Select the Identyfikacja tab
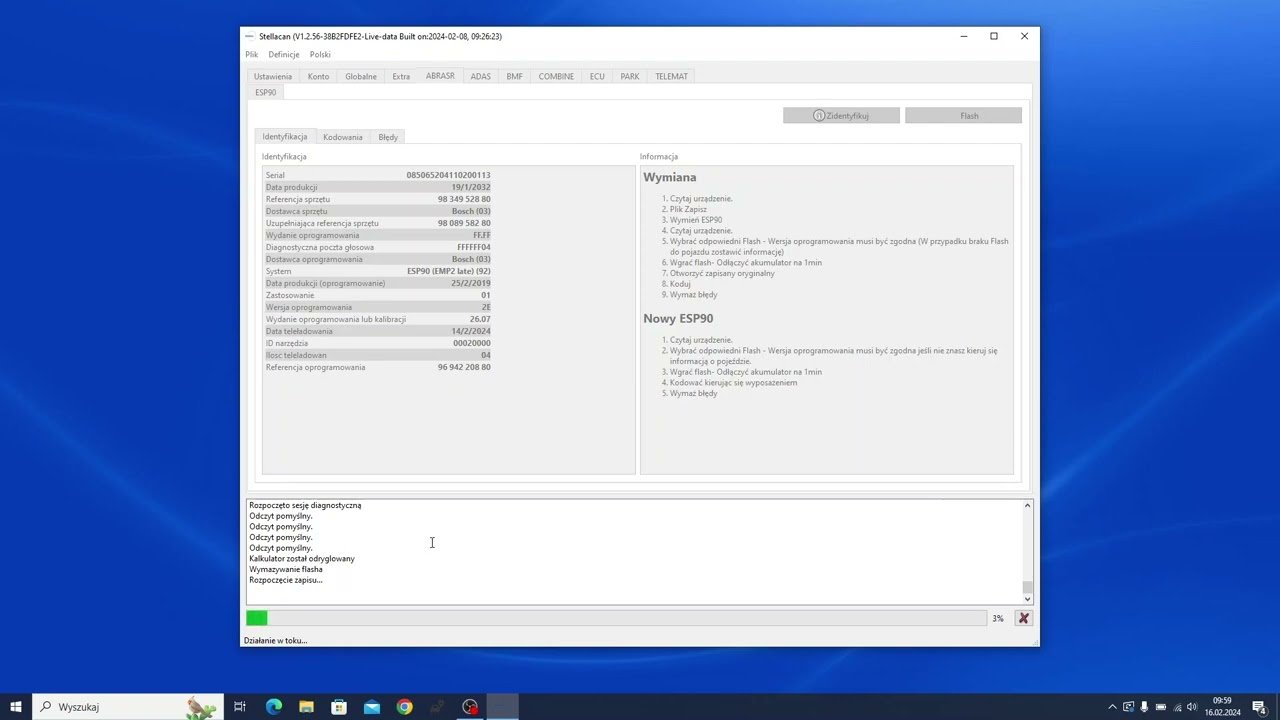 [x=285, y=136]
